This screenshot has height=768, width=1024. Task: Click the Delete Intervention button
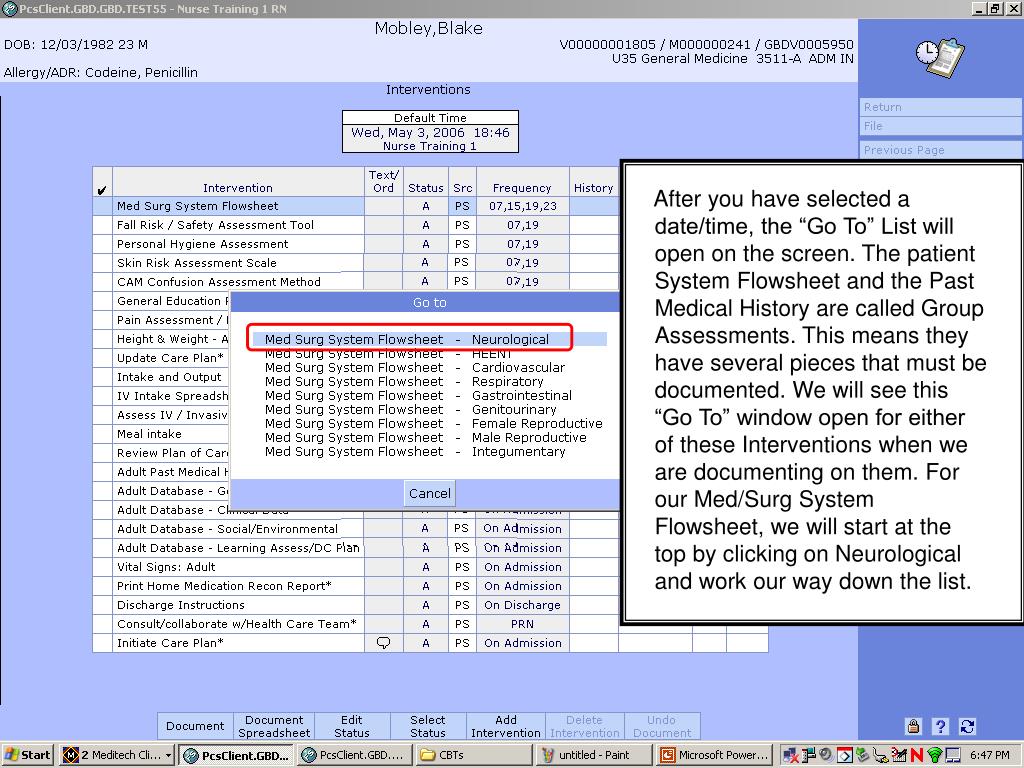click(584, 726)
